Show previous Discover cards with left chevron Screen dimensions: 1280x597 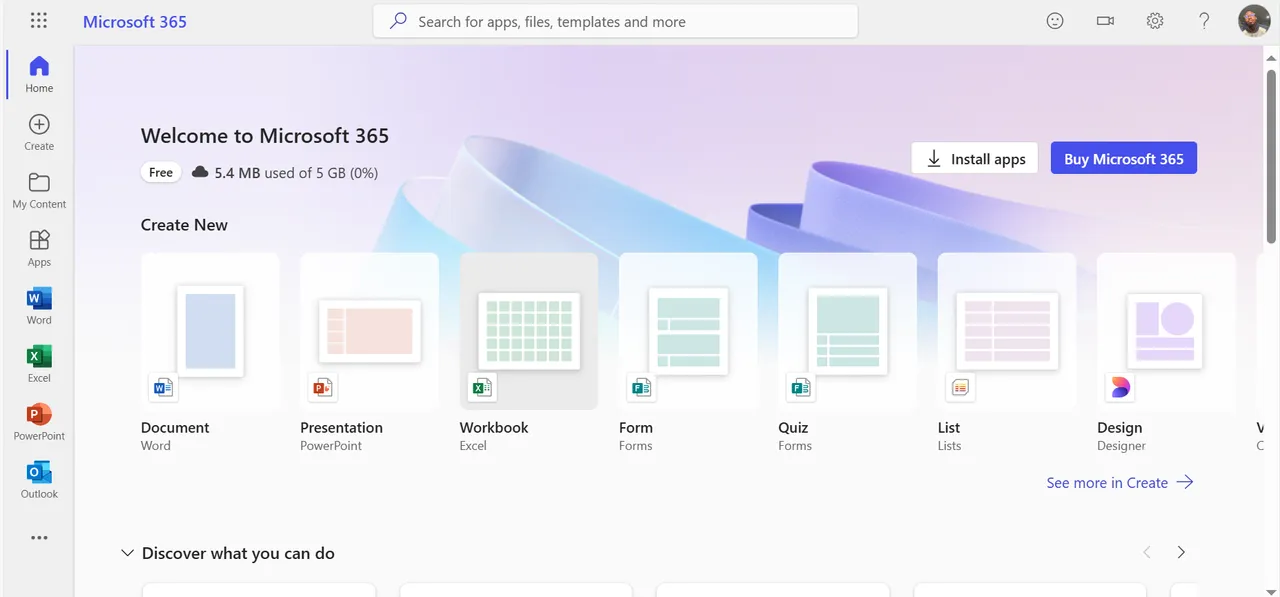click(1147, 552)
